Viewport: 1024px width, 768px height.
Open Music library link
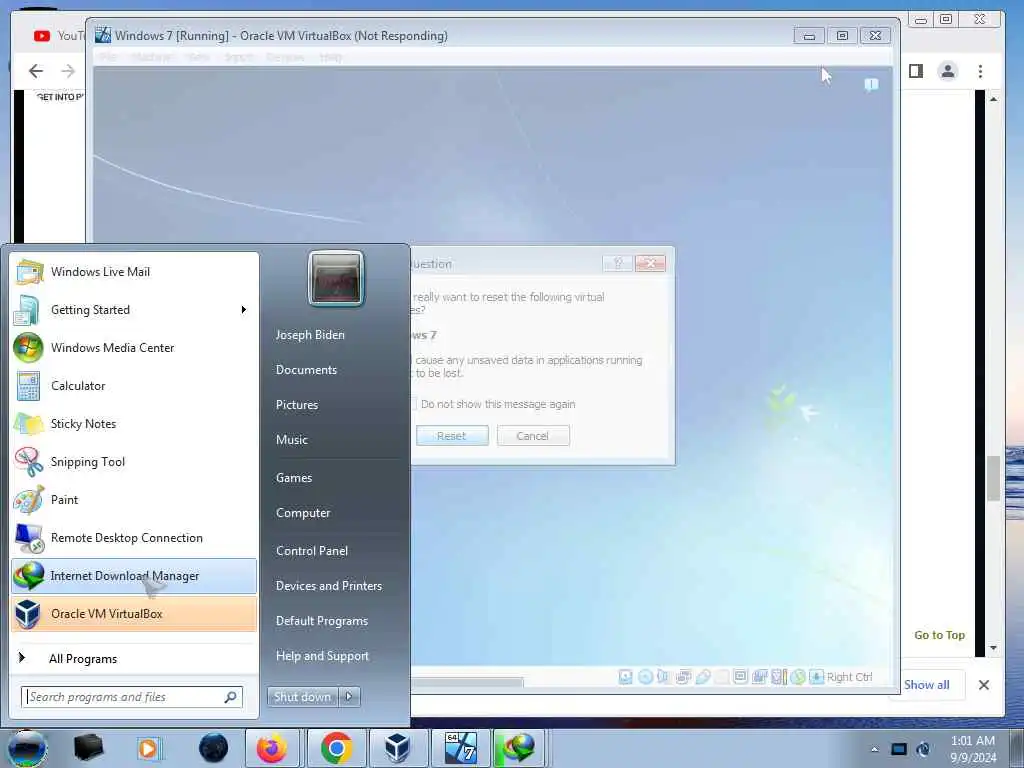pyautogui.click(x=292, y=440)
